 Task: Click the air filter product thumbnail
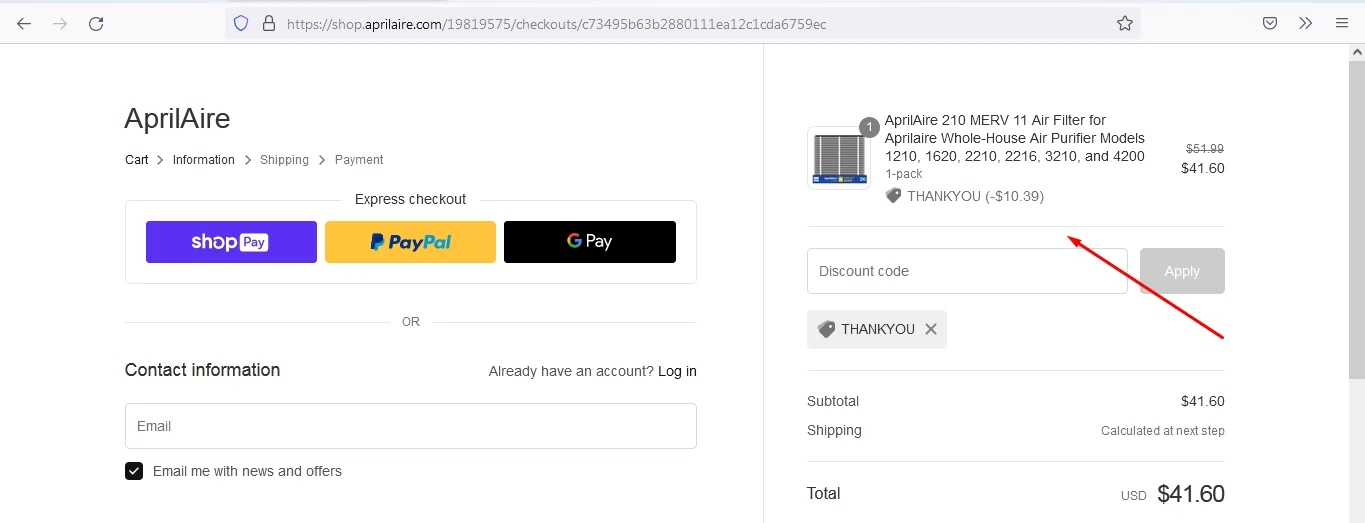[x=839, y=158]
